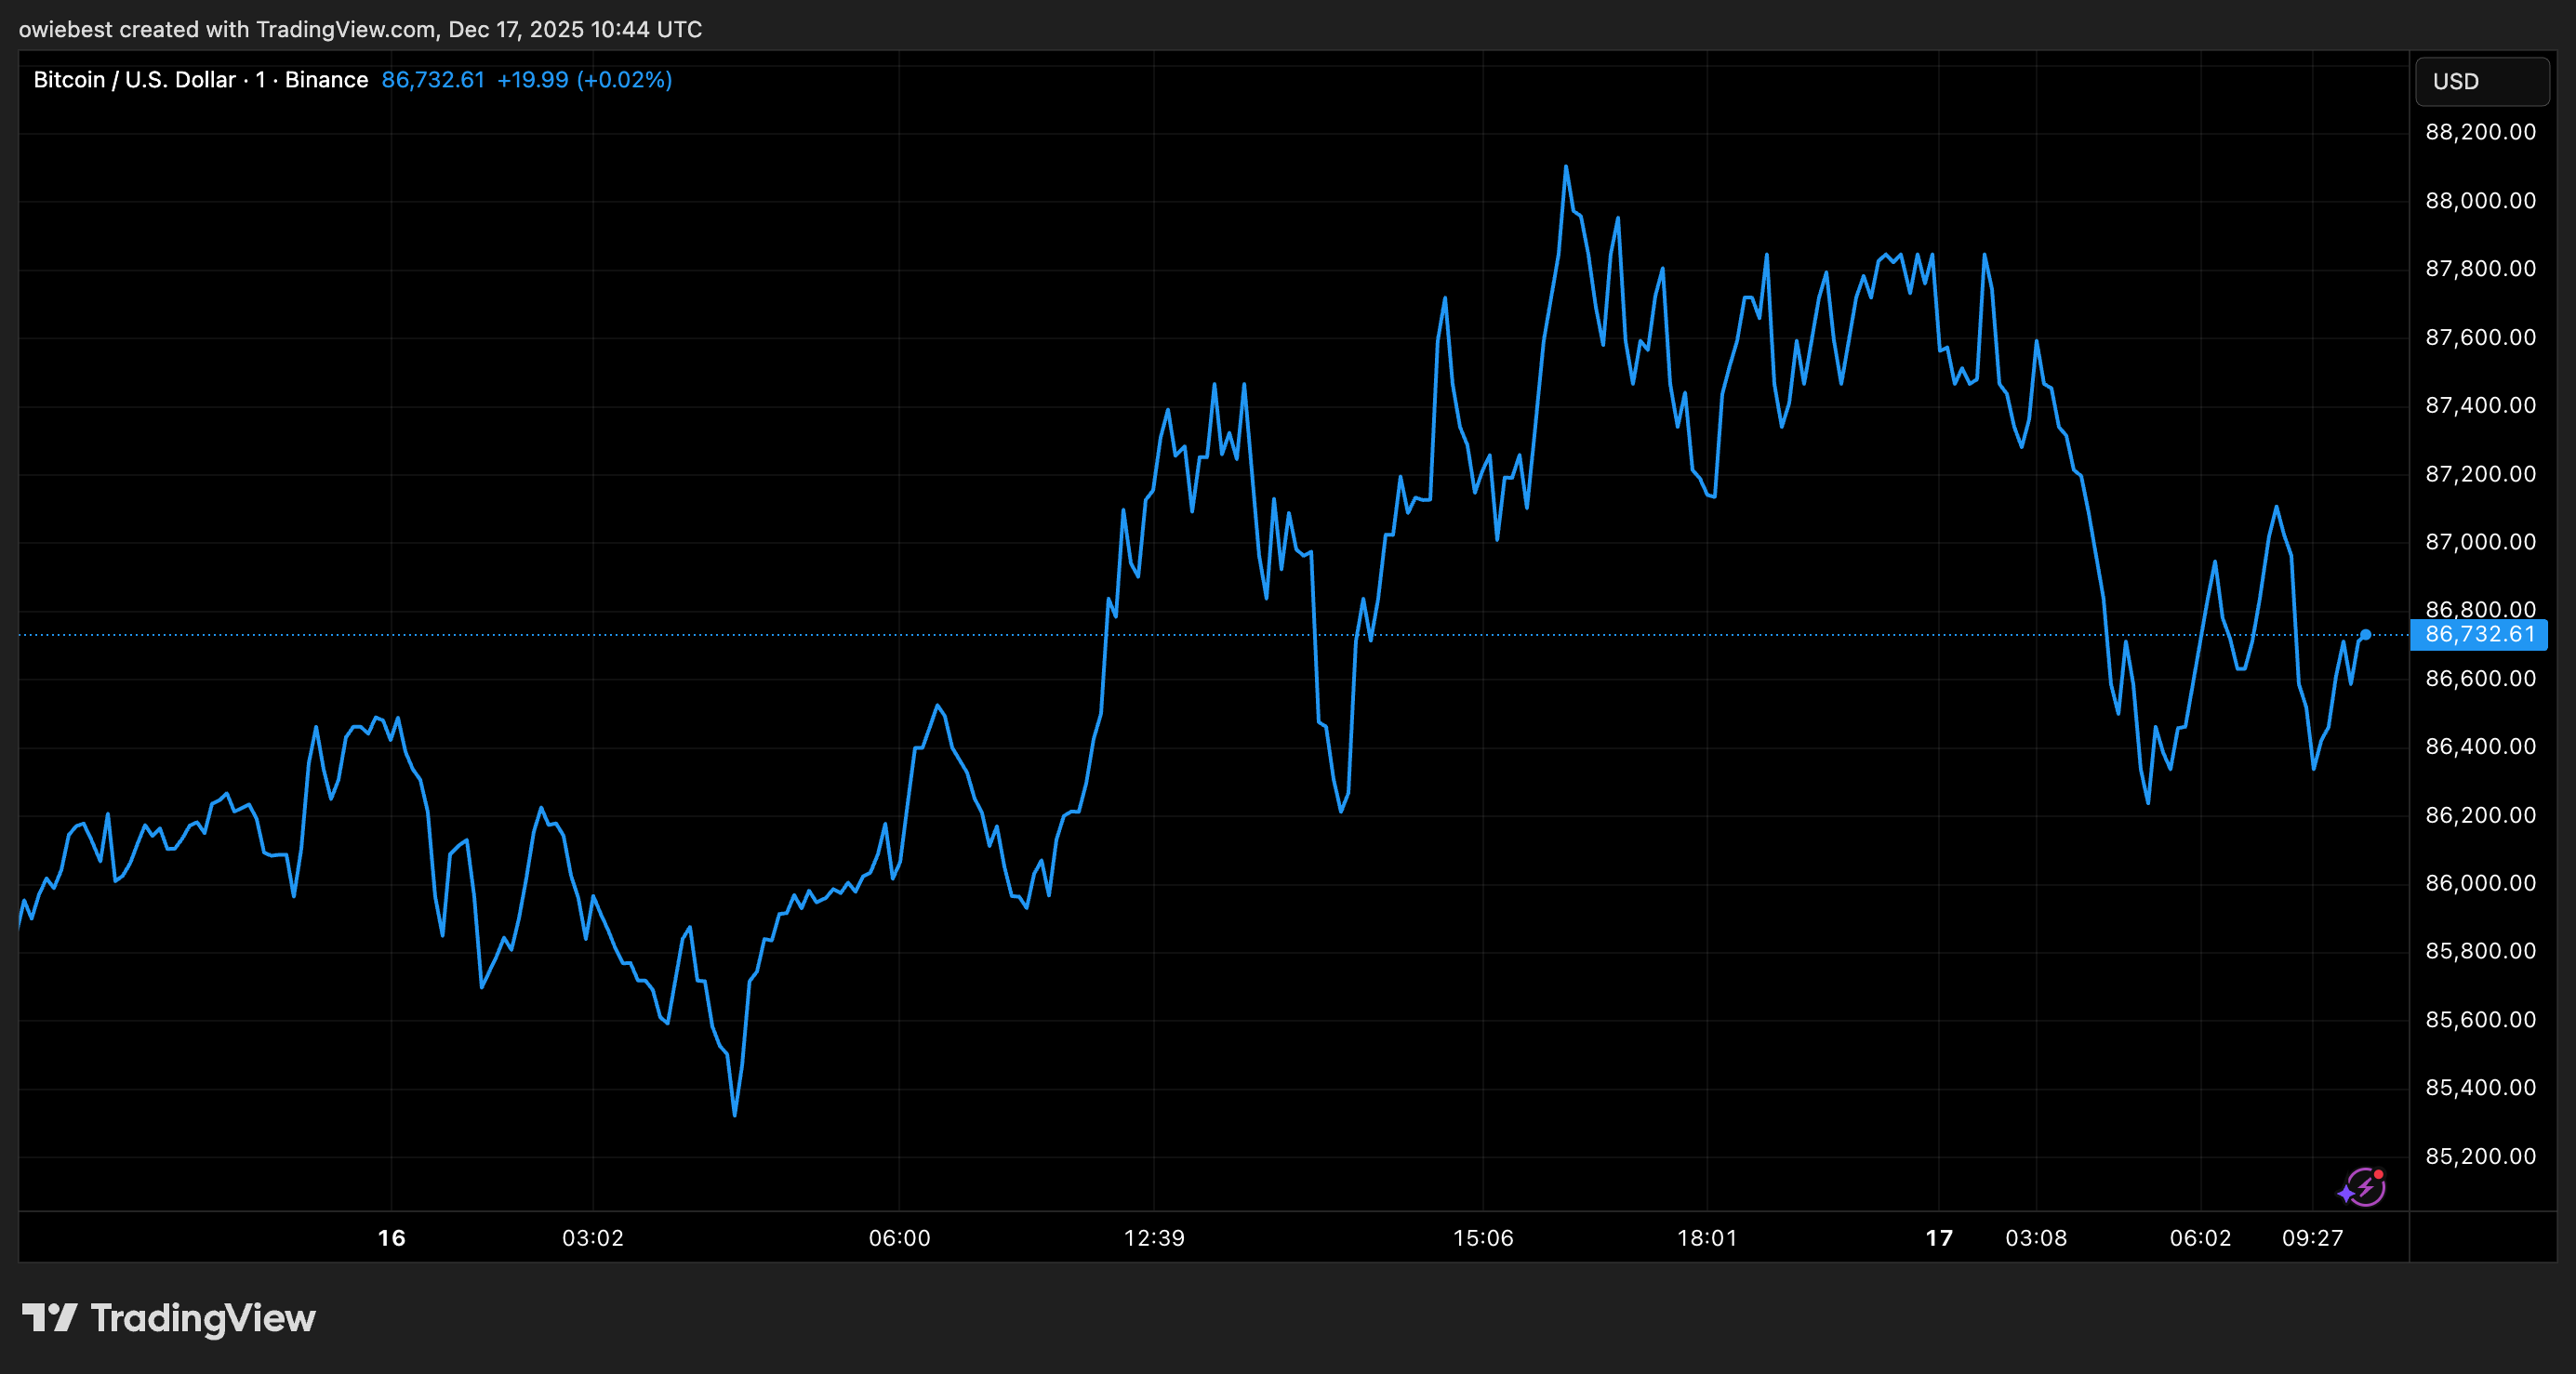
Task: Select the Binance exchange label
Action: (x=326, y=79)
